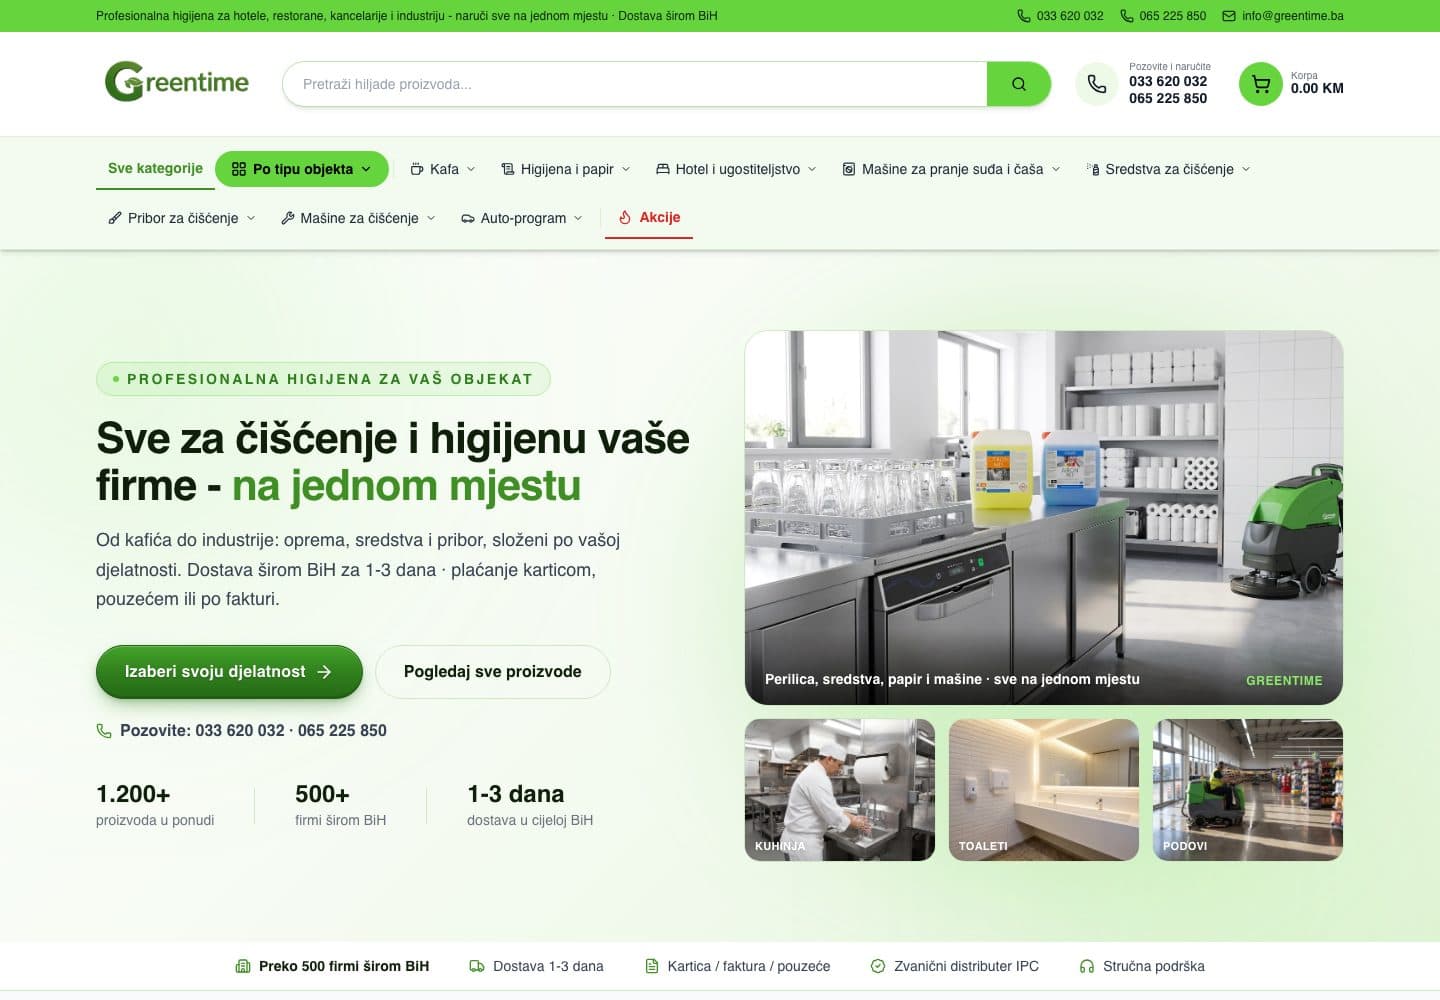1440x1000 pixels.
Task: Click the search magnifier button
Action: (1018, 84)
